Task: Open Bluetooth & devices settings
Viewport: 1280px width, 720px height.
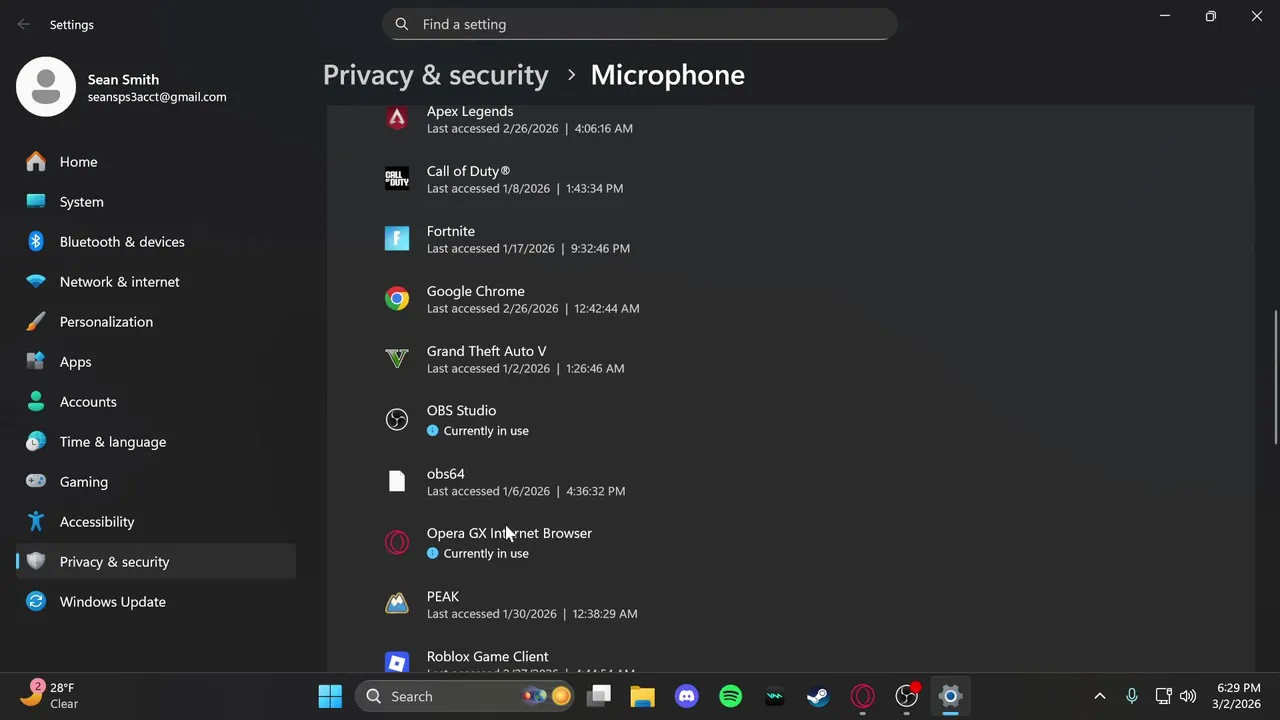Action: [x=156, y=242]
